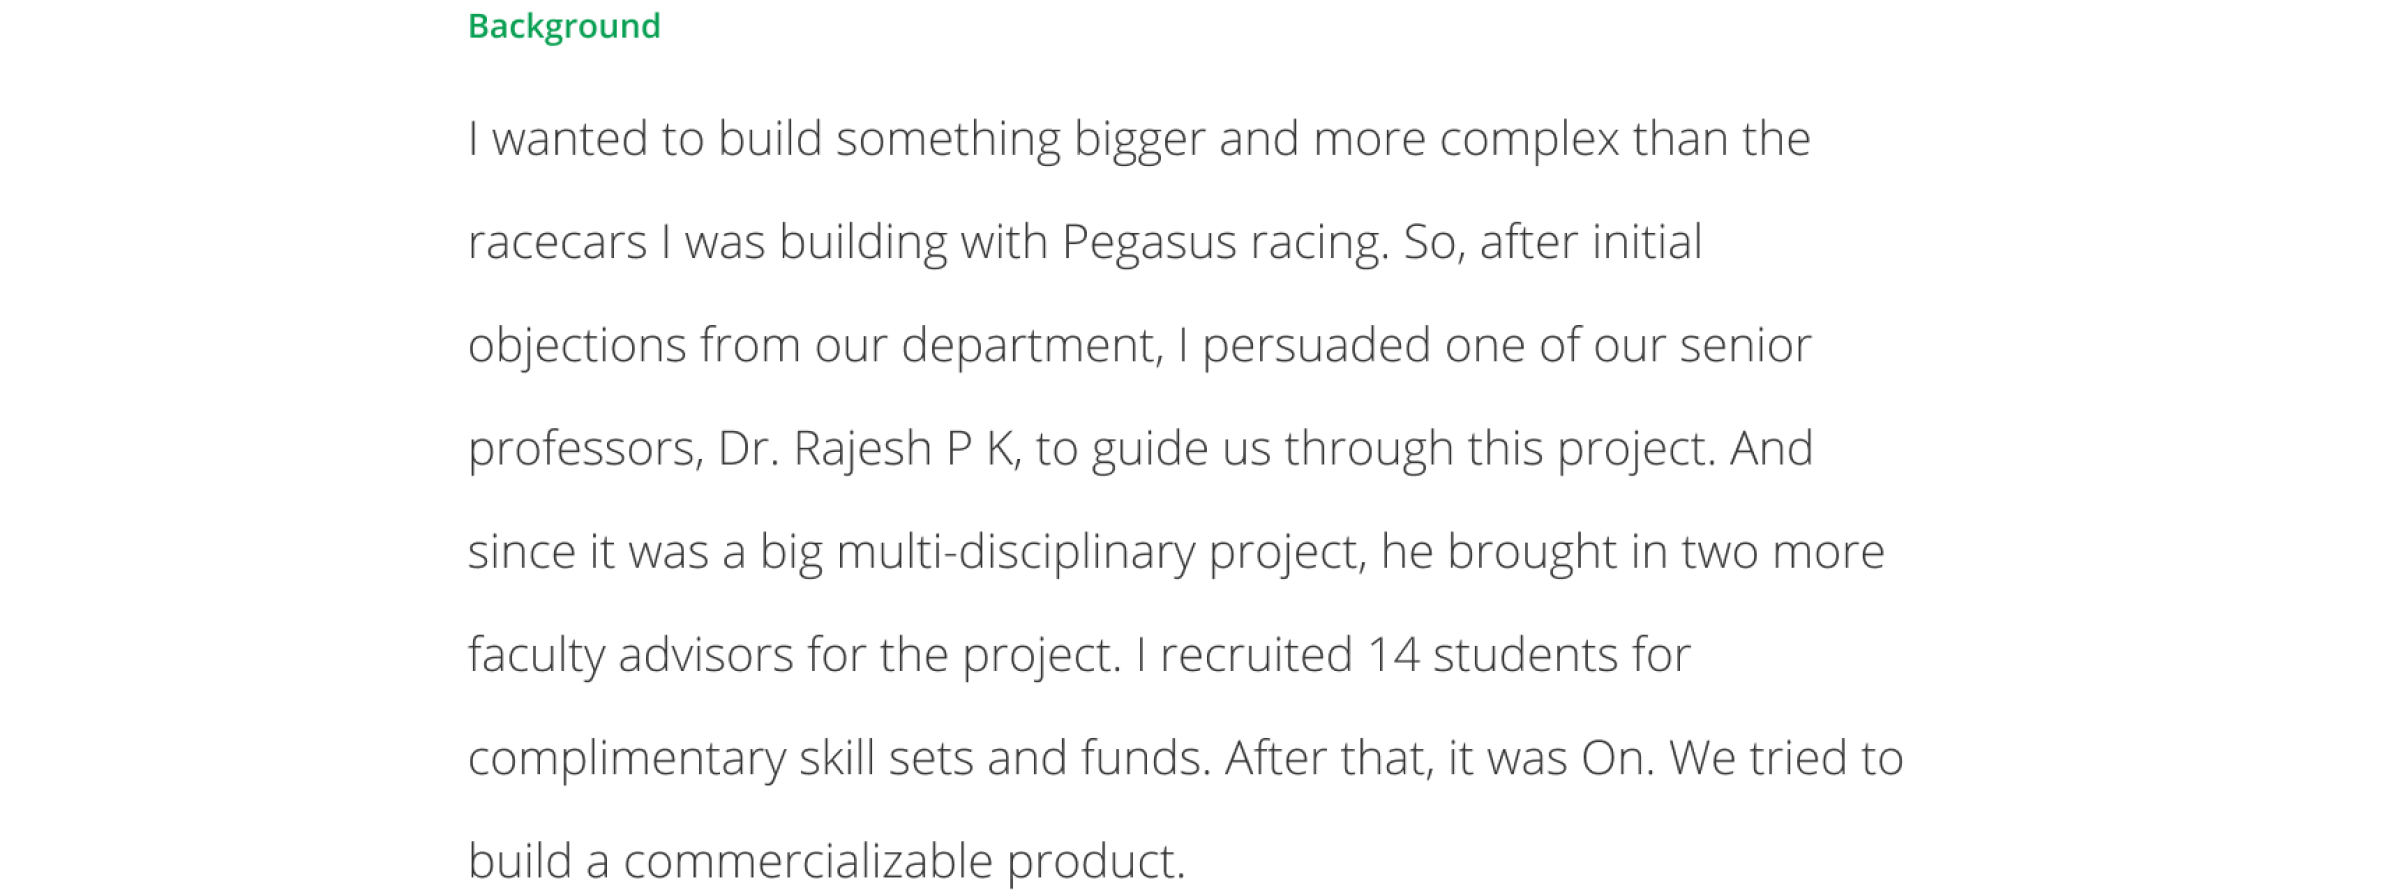Click the number "14" before students
This screenshot has width=2400, height=890.
click(1393, 655)
